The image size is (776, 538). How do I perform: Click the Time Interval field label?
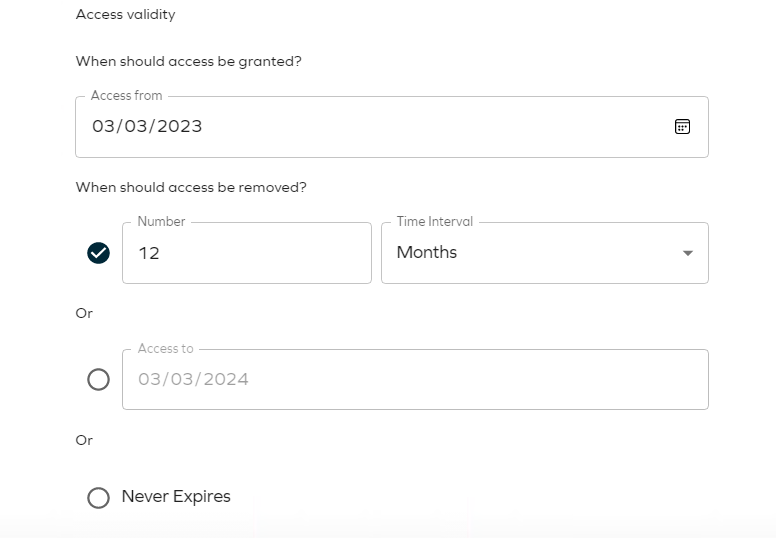[x=435, y=221]
